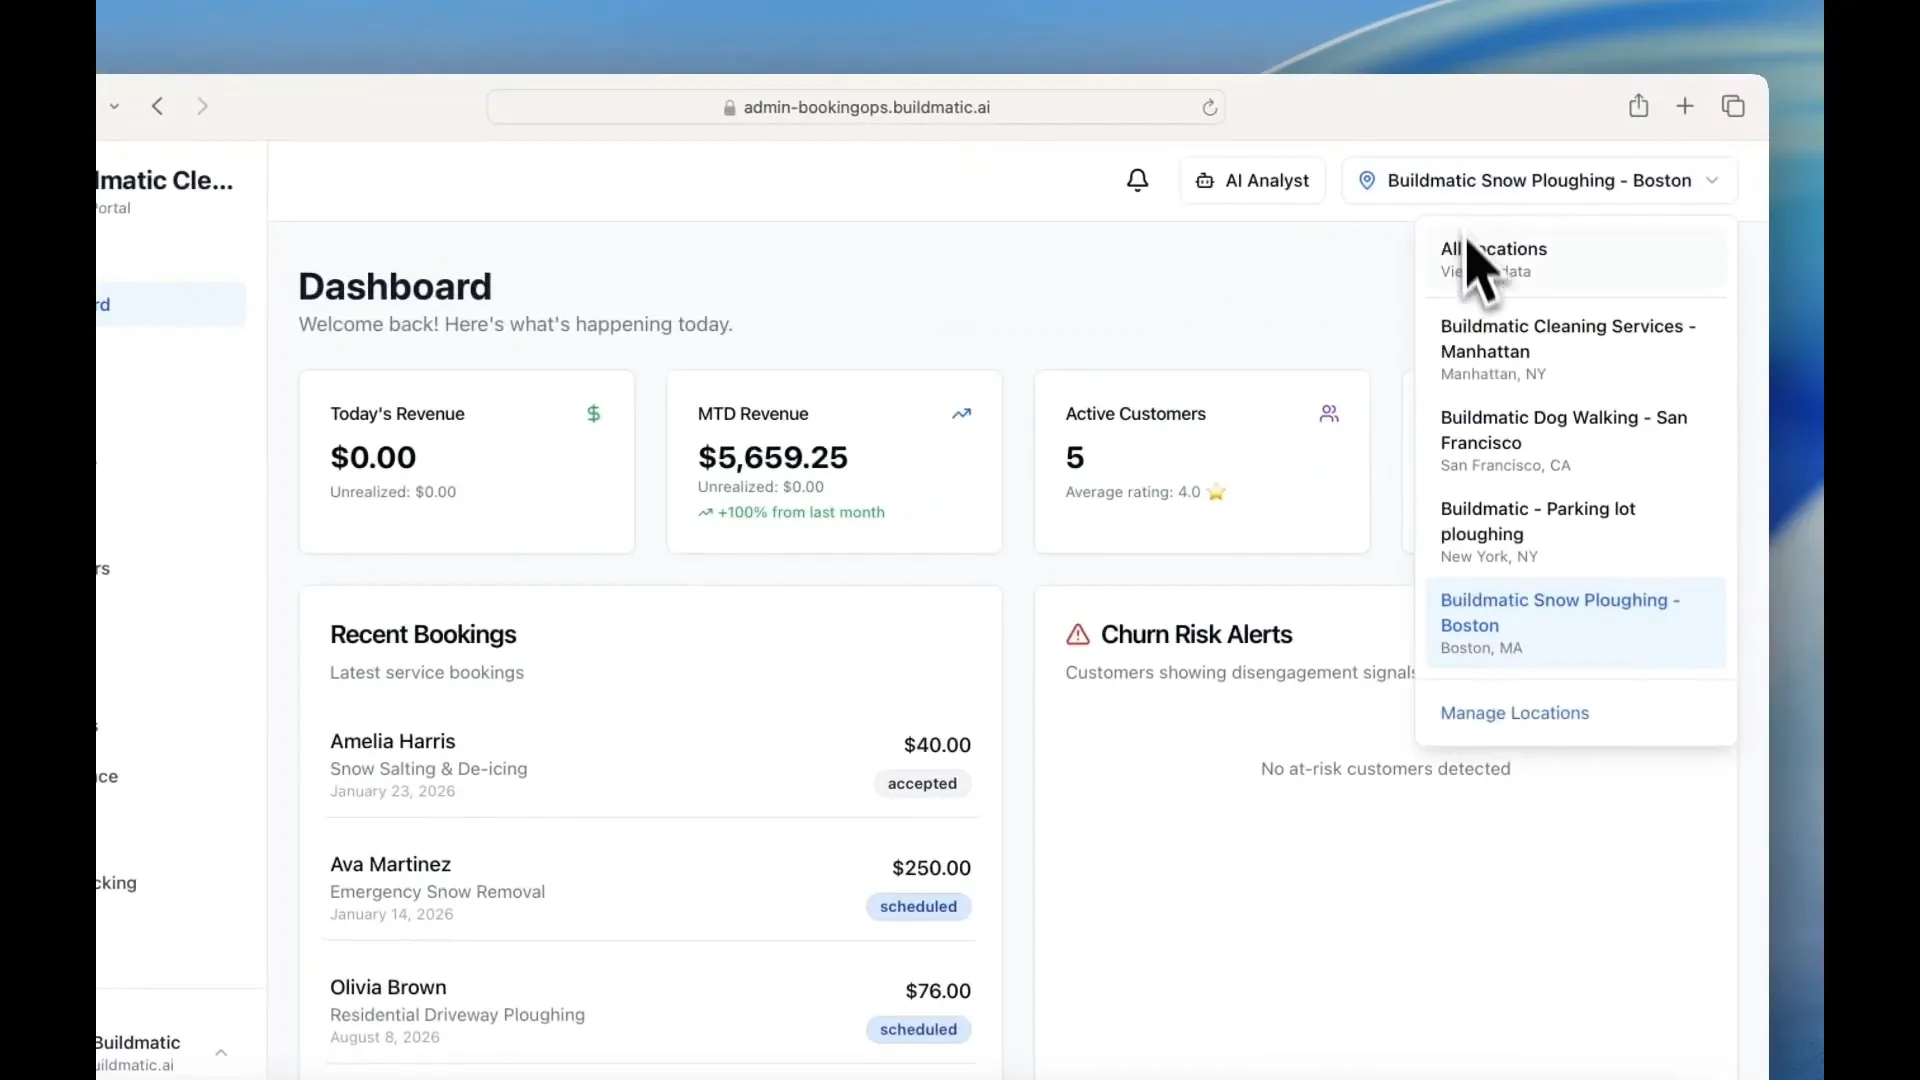Viewport: 1920px width, 1080px height.
Task: Click the star icon next to average rating
Action: point(1216,492)
